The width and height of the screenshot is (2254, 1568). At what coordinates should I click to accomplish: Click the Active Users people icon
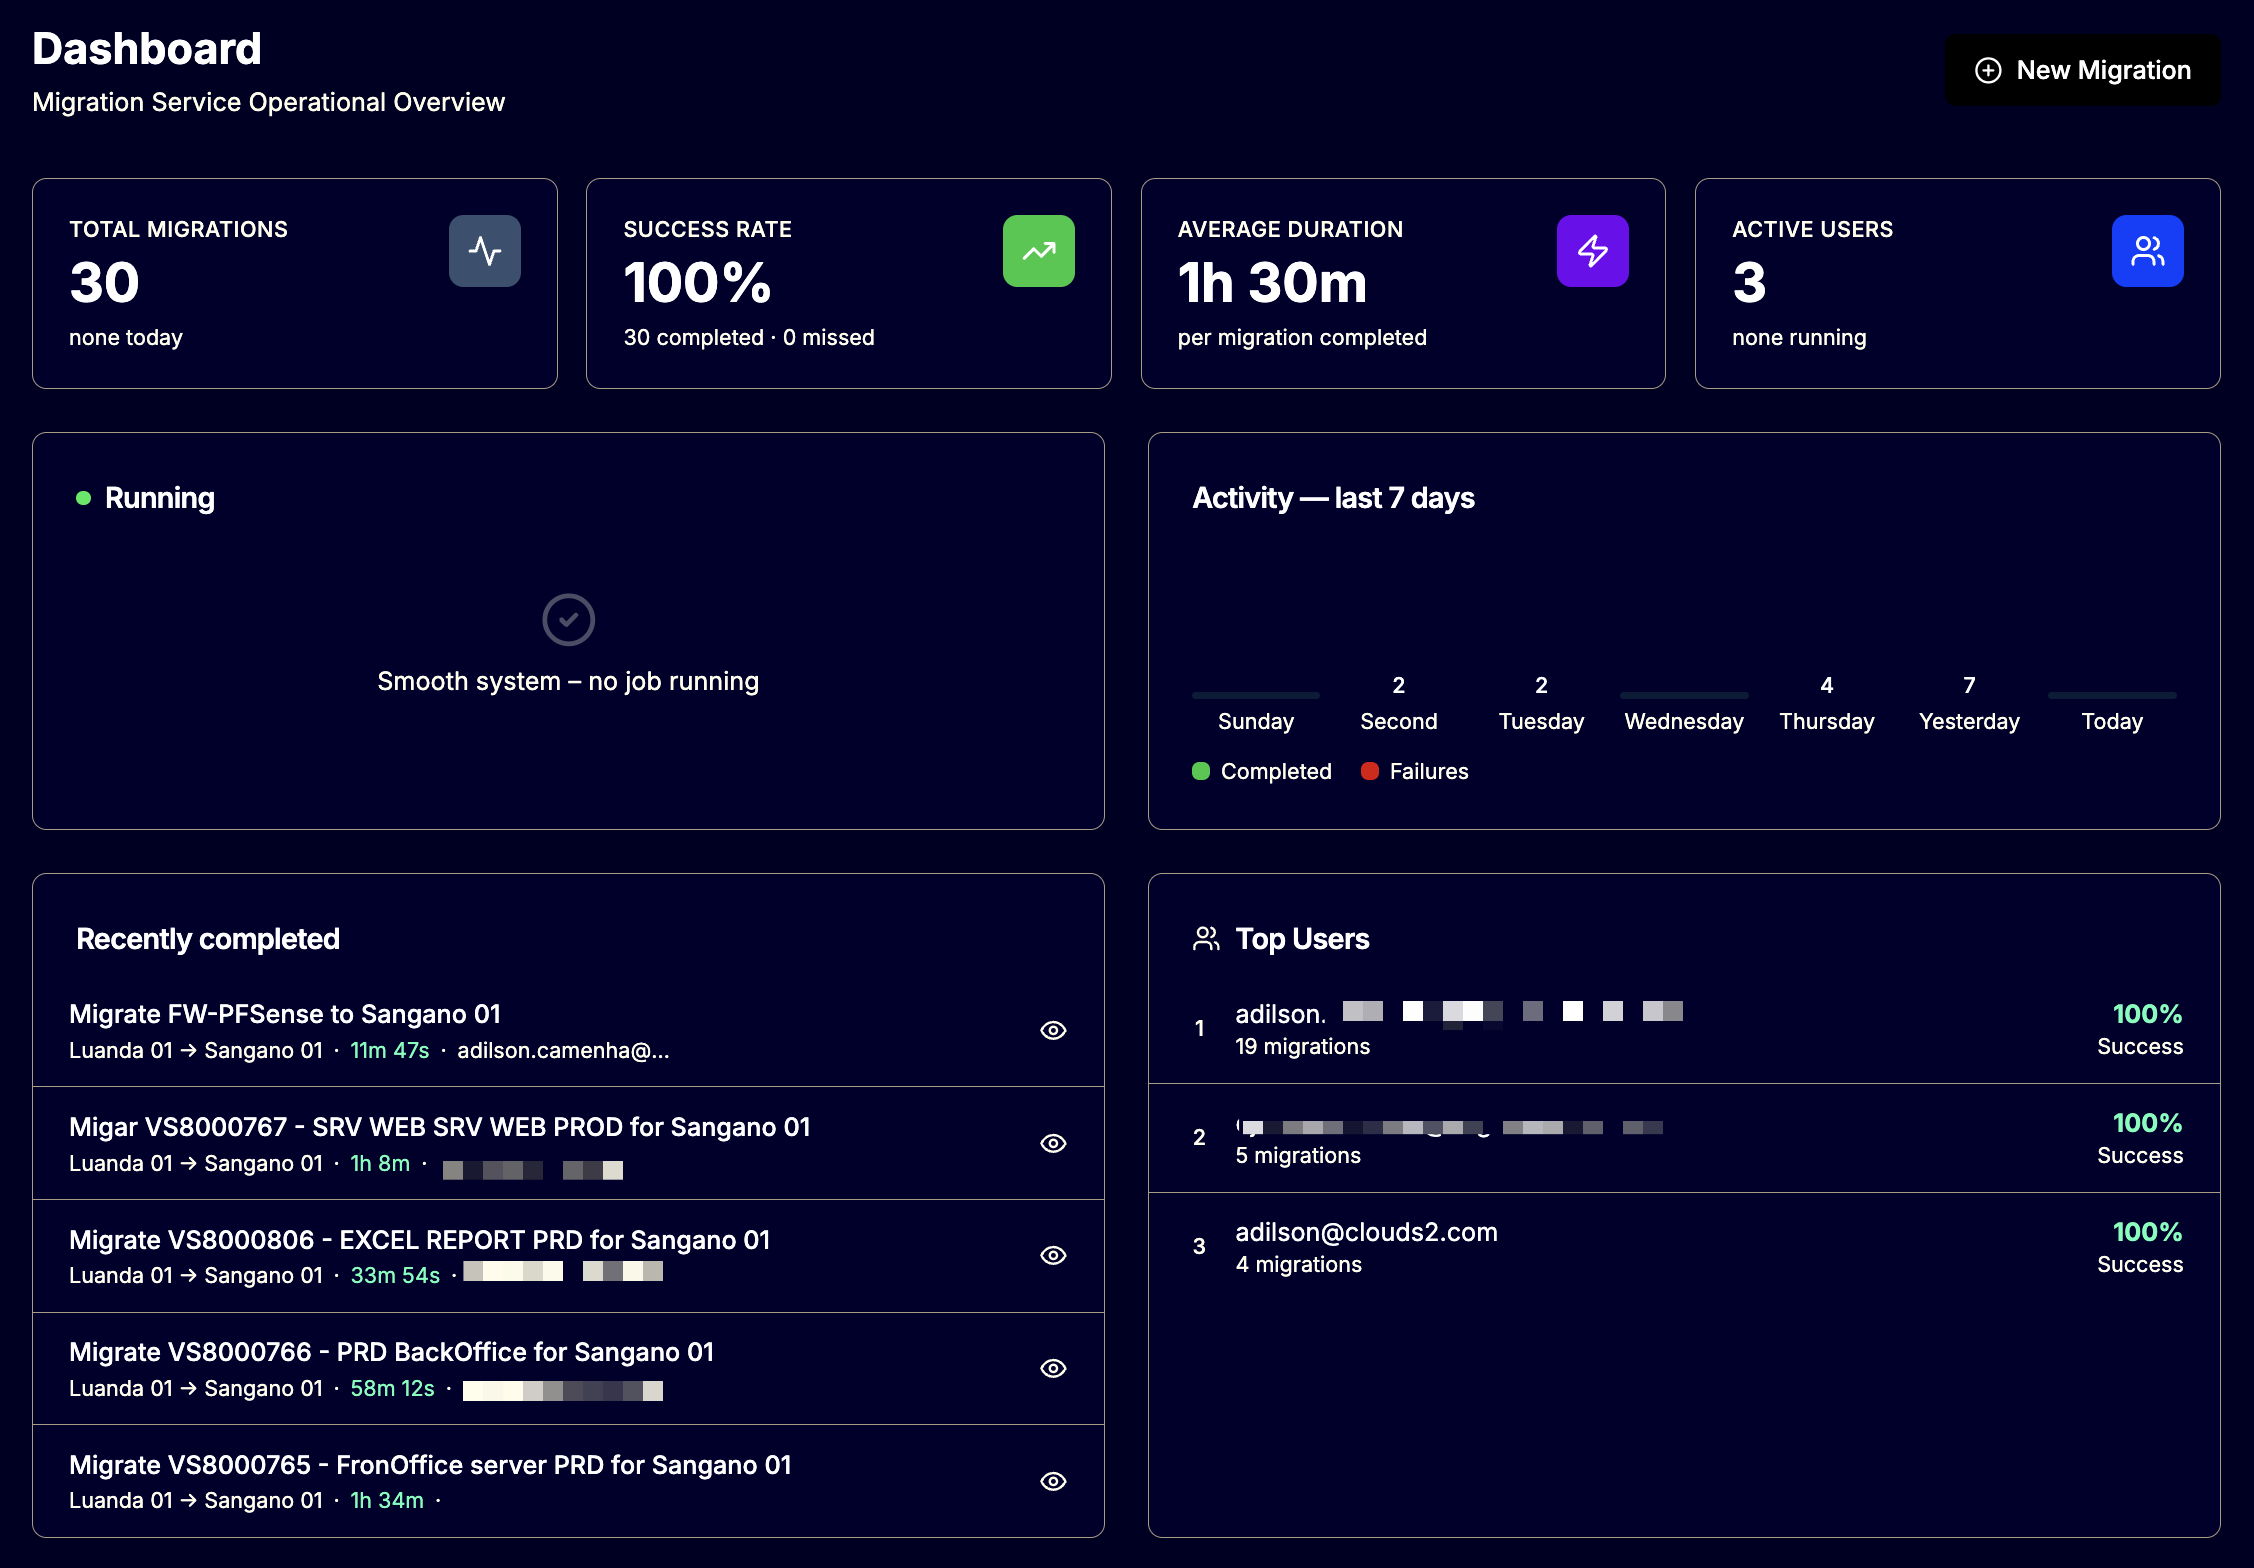pos(2148,251)
